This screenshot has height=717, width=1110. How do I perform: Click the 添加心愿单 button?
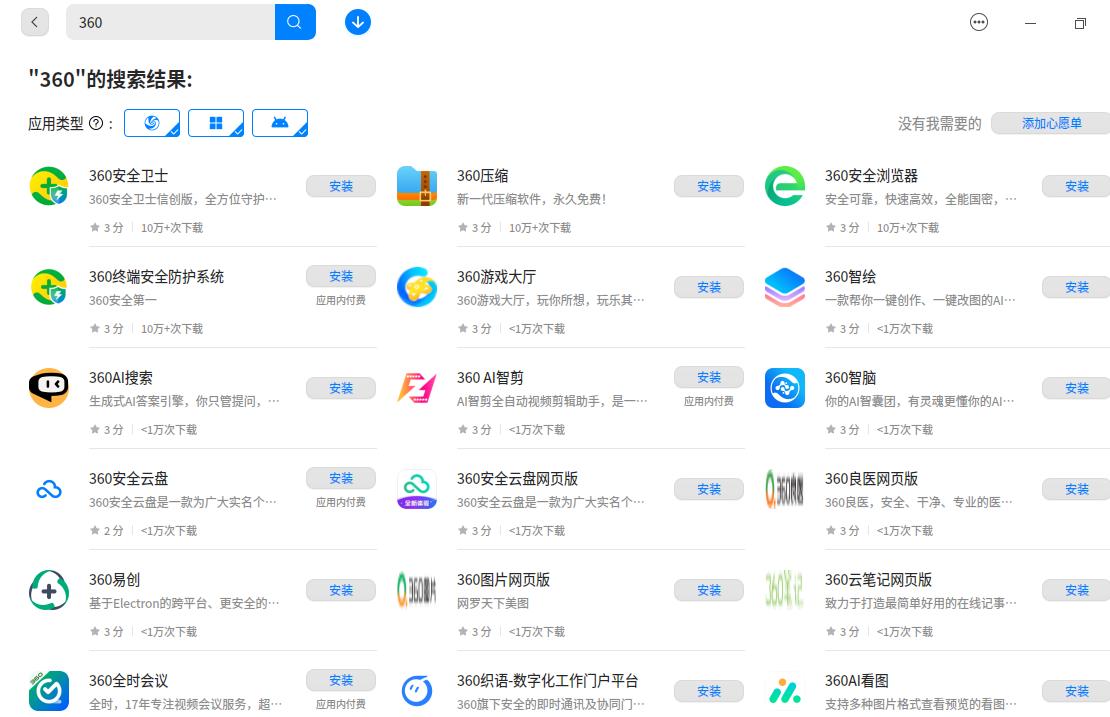pyautogui.click(x=1051, y=123)
